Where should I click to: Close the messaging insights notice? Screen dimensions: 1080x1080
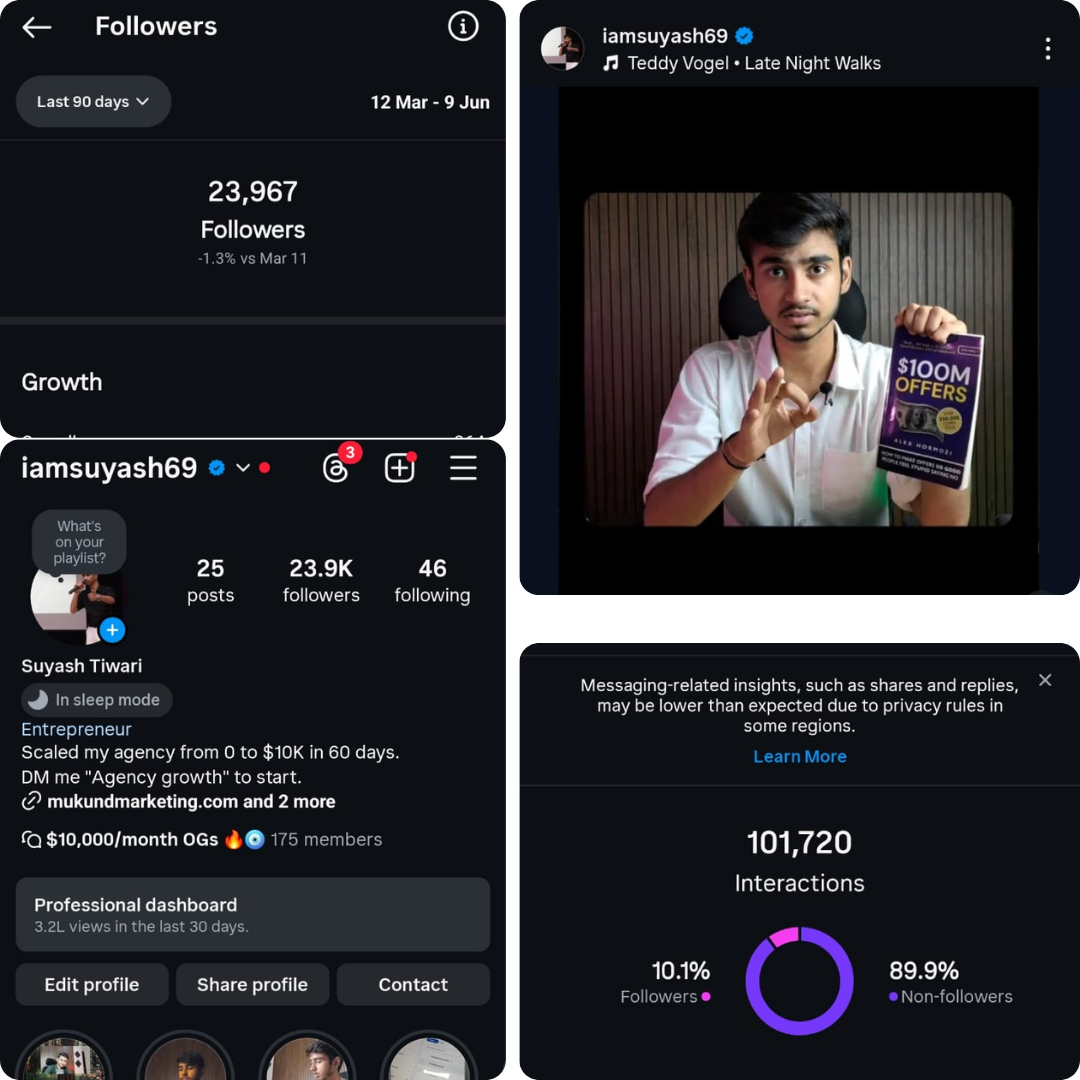pyautogui.click(x=1045, y=680)
